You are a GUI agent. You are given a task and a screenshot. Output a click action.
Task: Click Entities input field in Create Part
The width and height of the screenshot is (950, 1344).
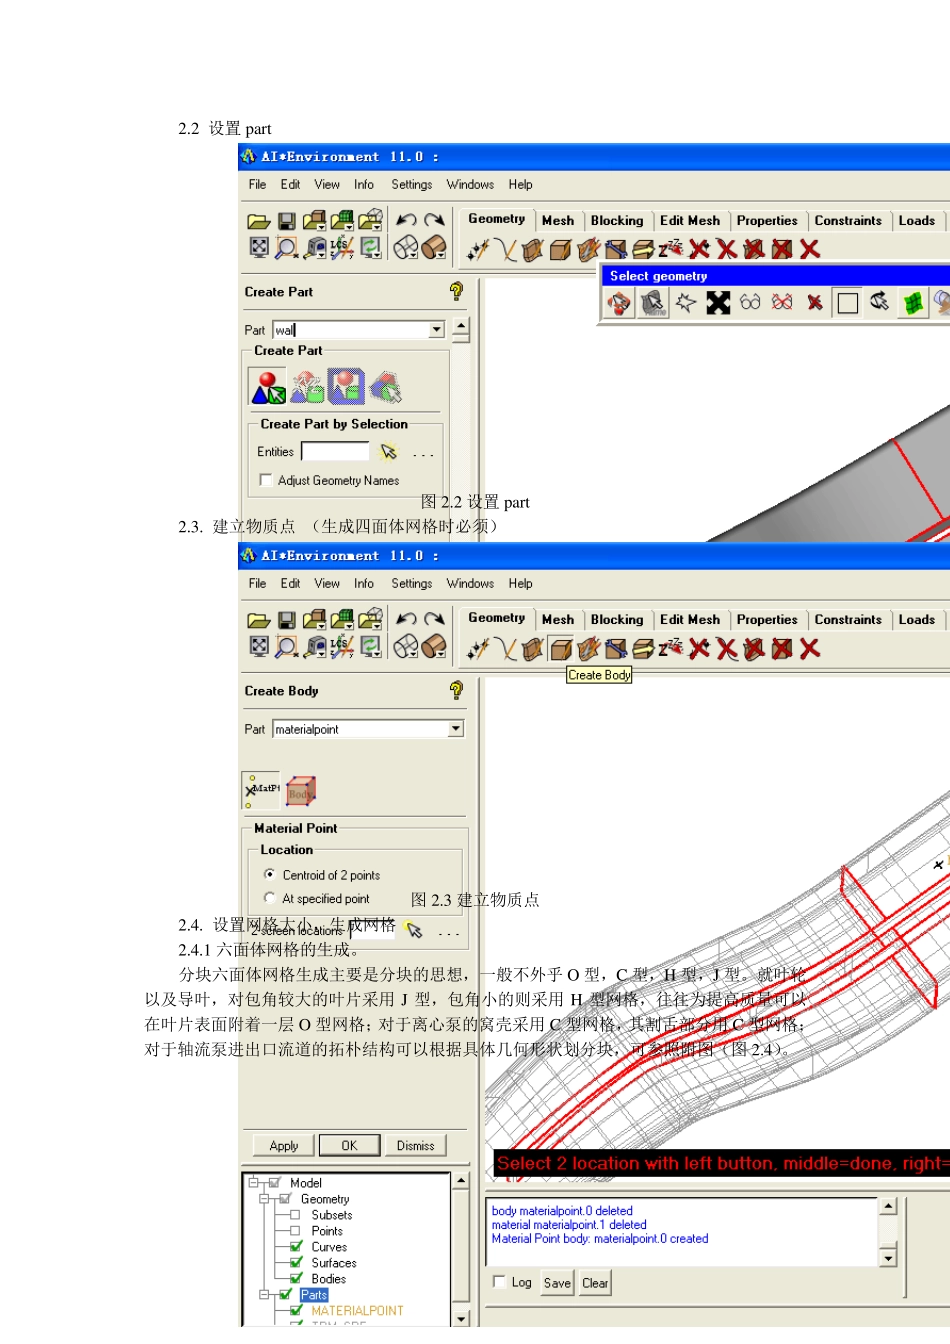click(336, 452)
